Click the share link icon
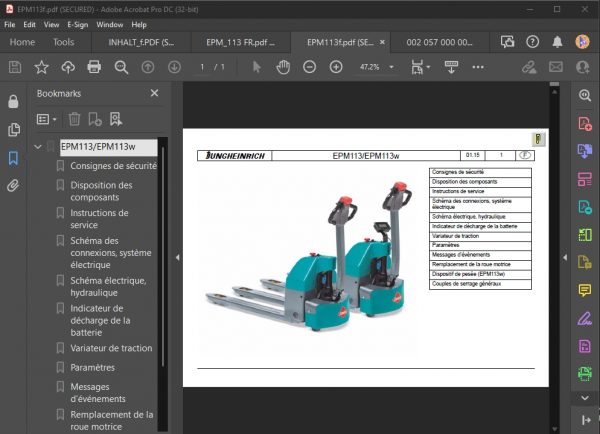The width and height of the screenshot is (600, 434). [529, 67]
